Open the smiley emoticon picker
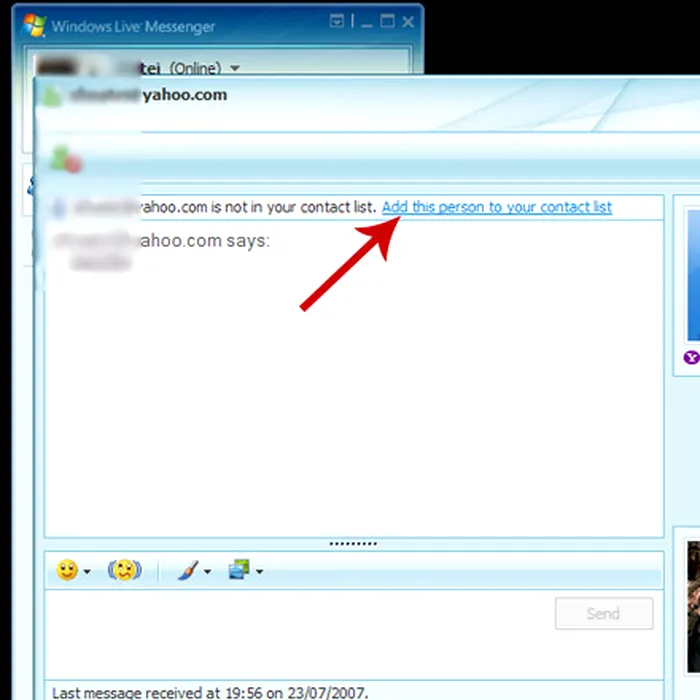Screen dimensions: 700x700 tap(67, 570)
